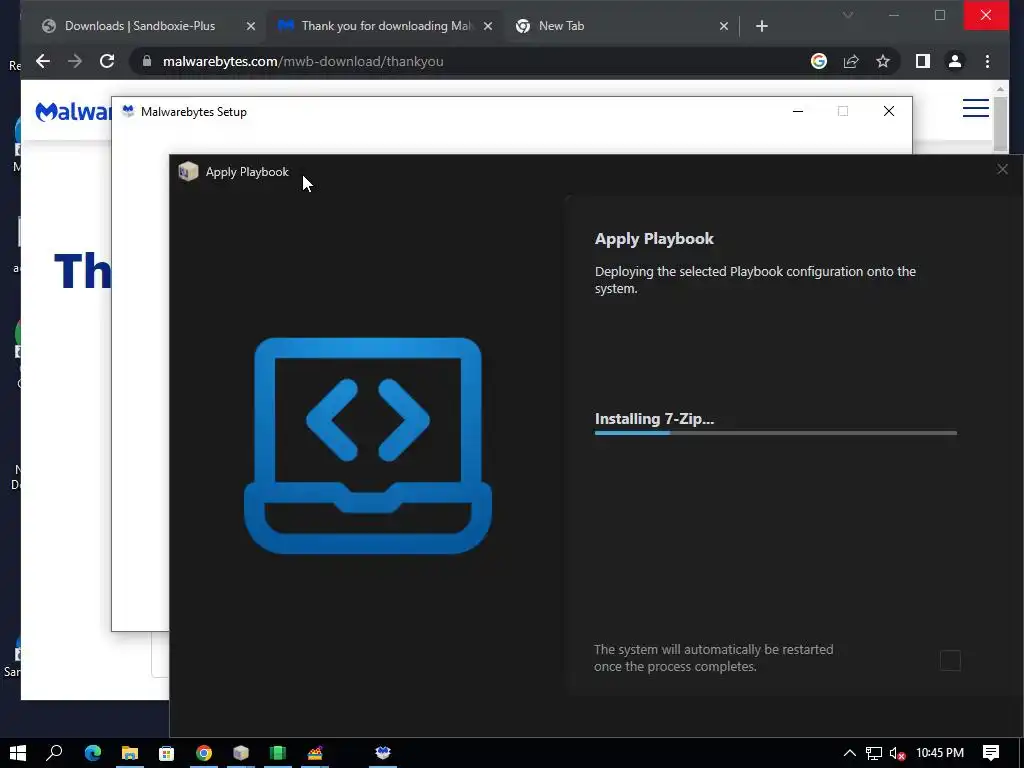Open Windows taskbar search

point(55,753)
